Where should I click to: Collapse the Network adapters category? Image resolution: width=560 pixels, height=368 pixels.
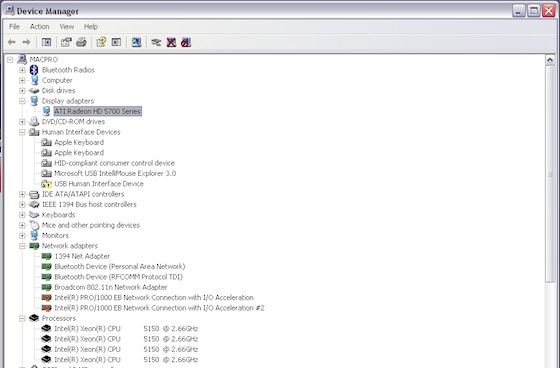click(x=22, y=246)
